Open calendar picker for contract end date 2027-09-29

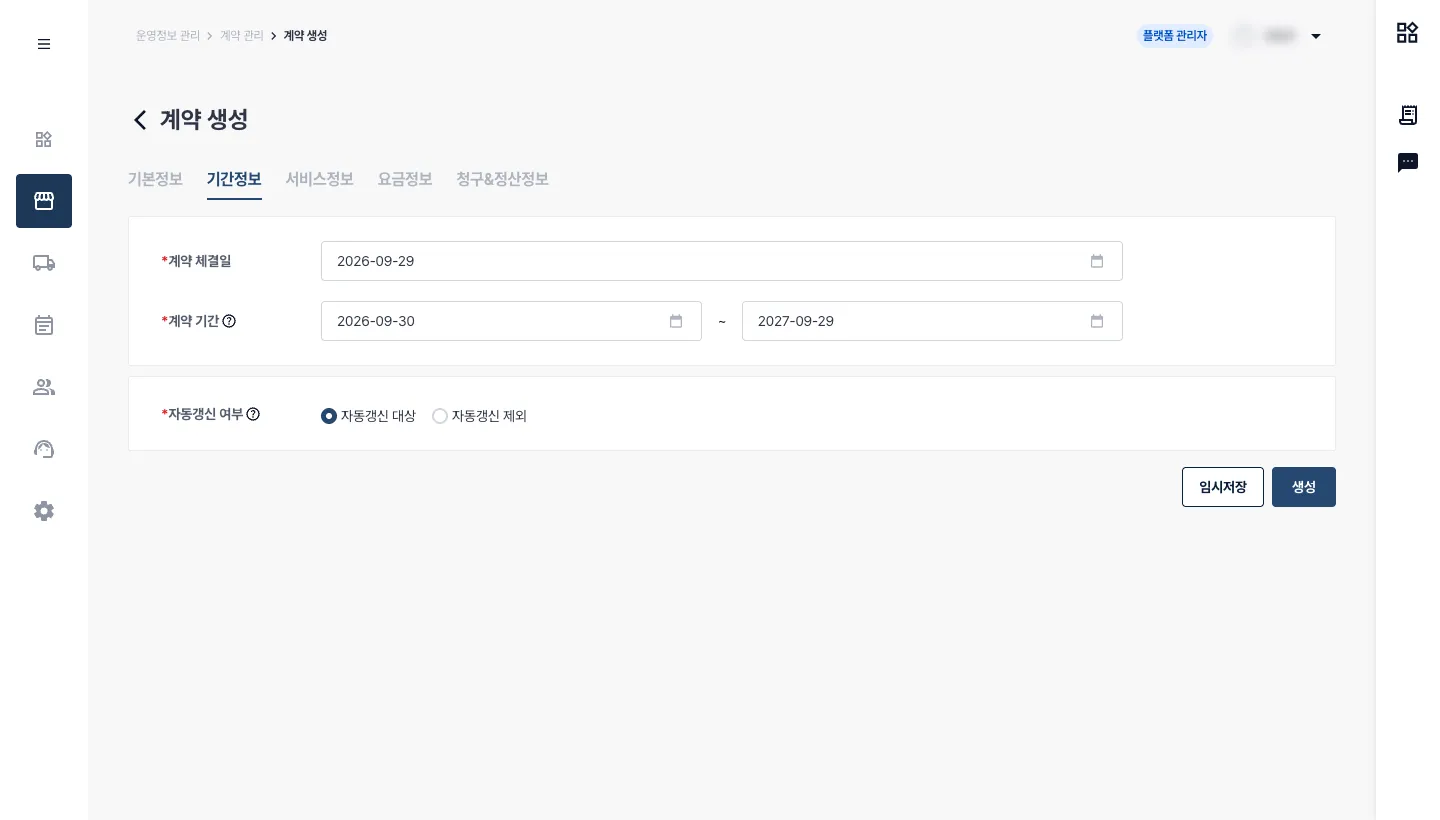[1097, 321]
